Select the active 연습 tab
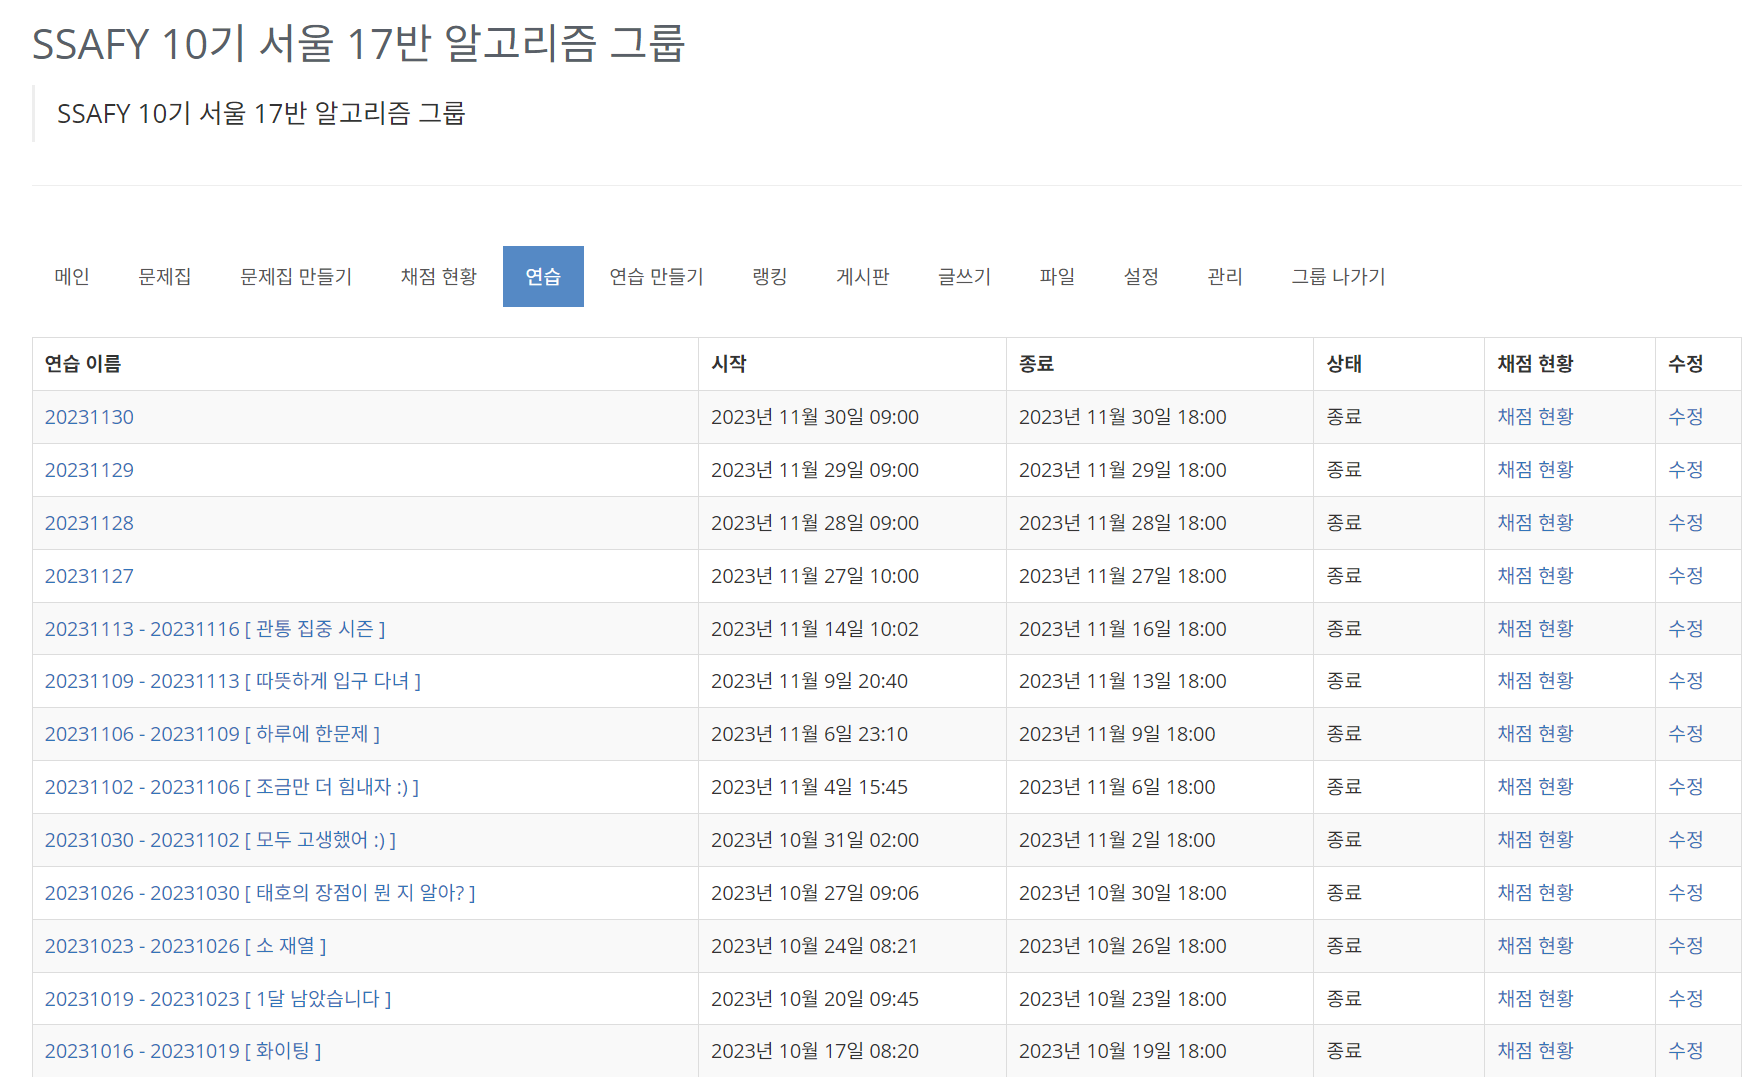The height and width of the screenshot is (1077, 1751). coord(543,276)
